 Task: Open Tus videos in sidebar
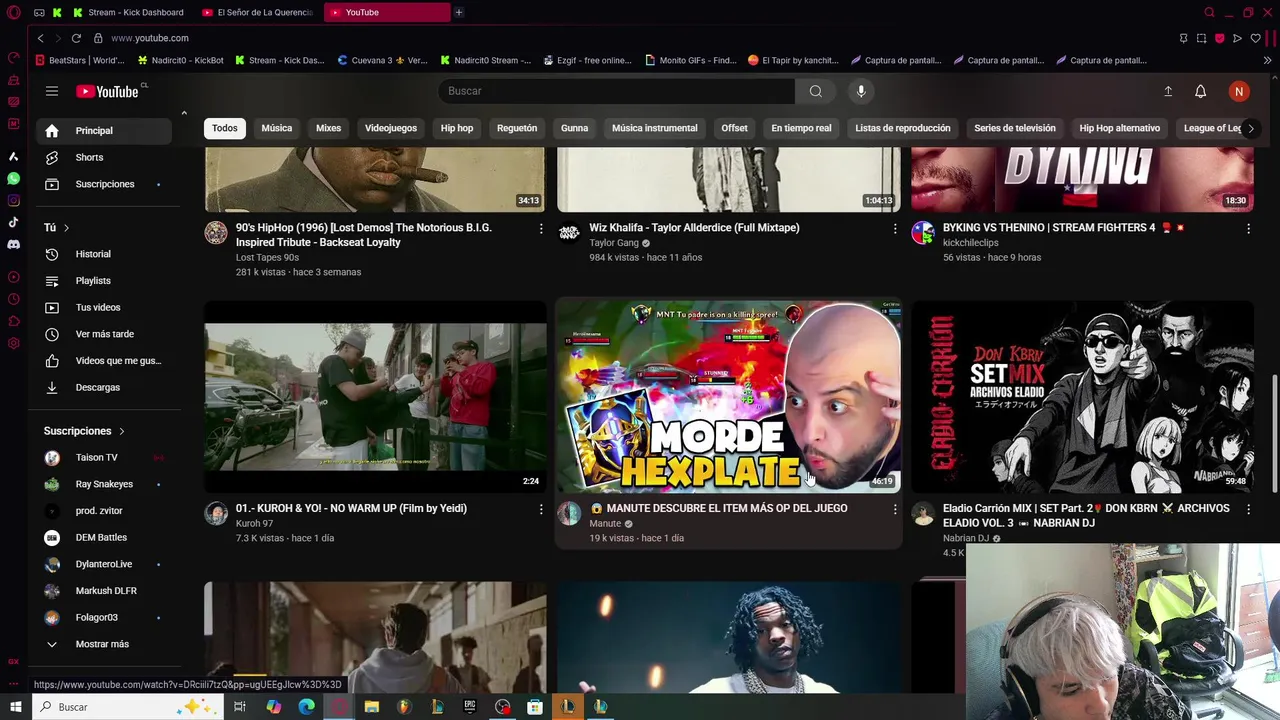(104, 307)
